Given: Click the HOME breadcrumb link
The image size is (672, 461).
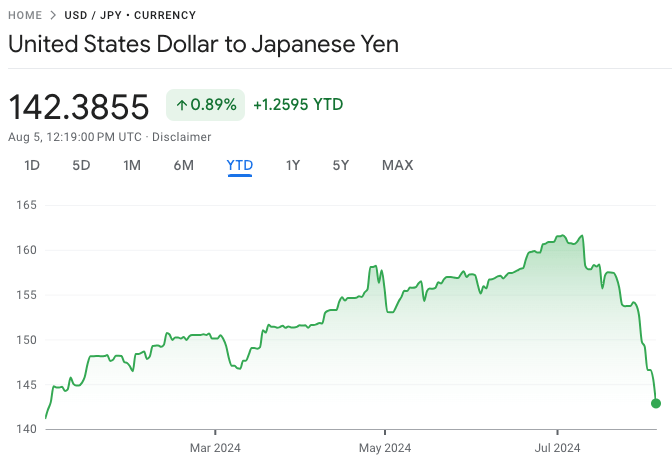Looking at the screenshot, I should 25,16.
